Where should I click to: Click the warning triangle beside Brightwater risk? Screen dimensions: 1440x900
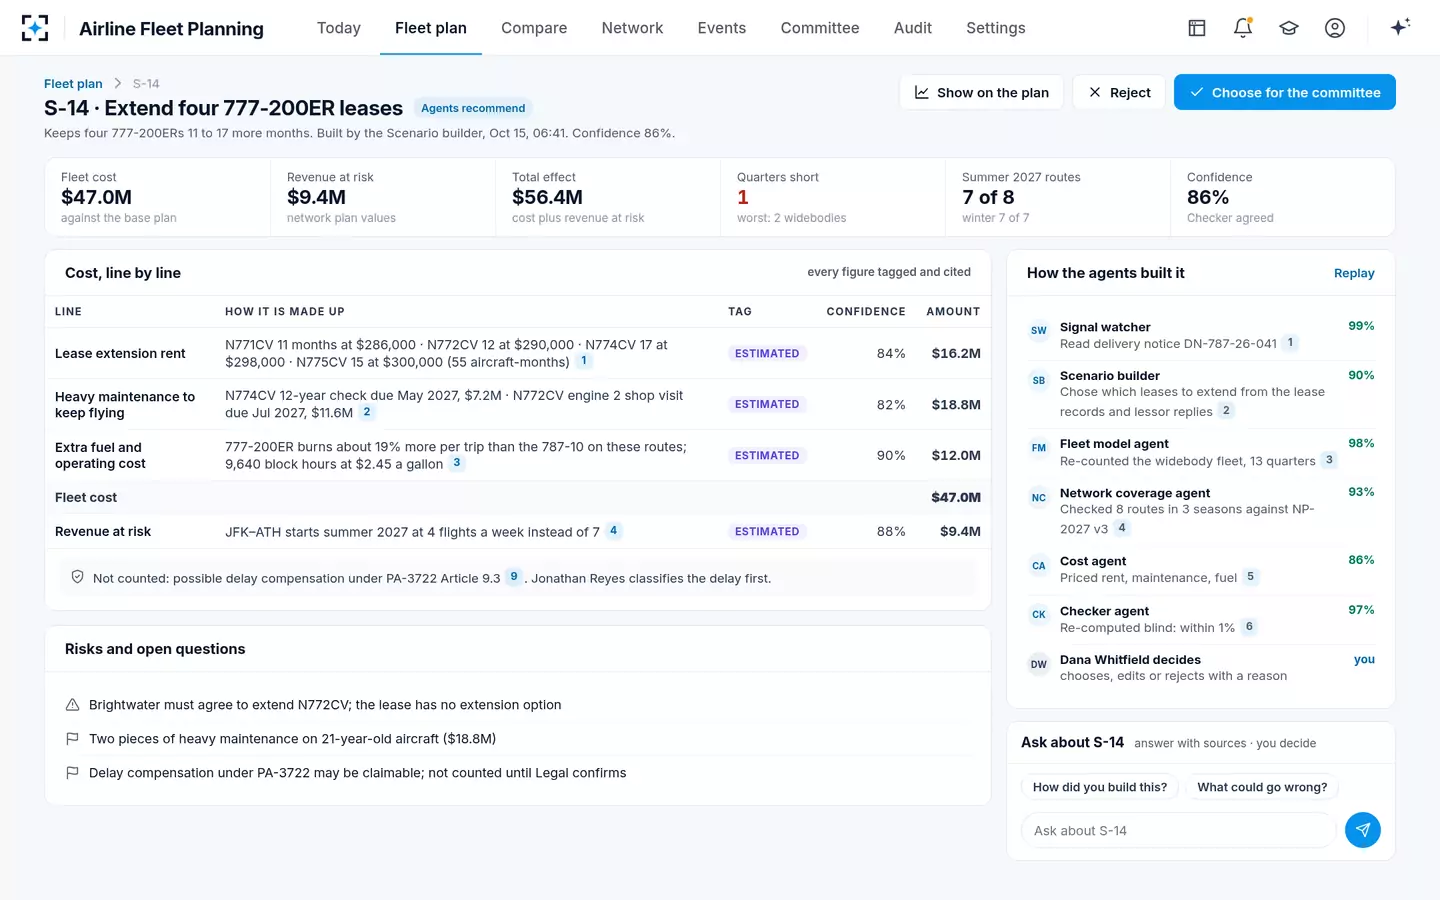coord(72,705)
